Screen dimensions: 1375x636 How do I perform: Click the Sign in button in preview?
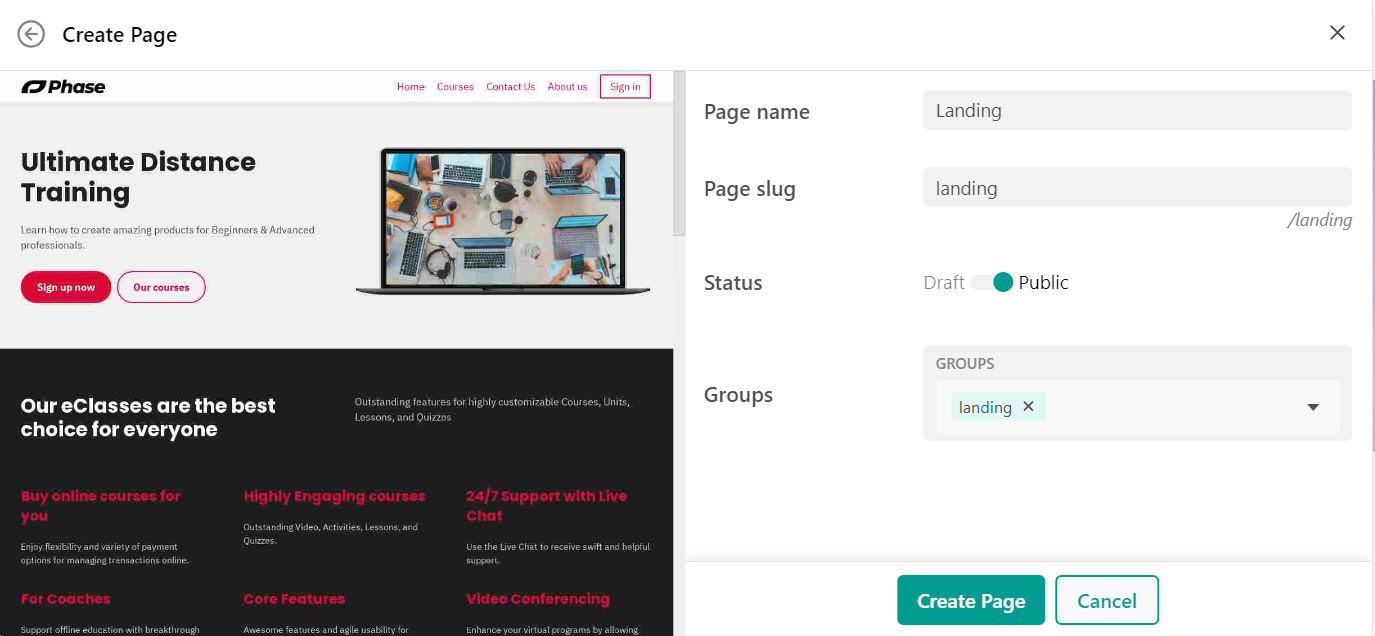point(625,87)
